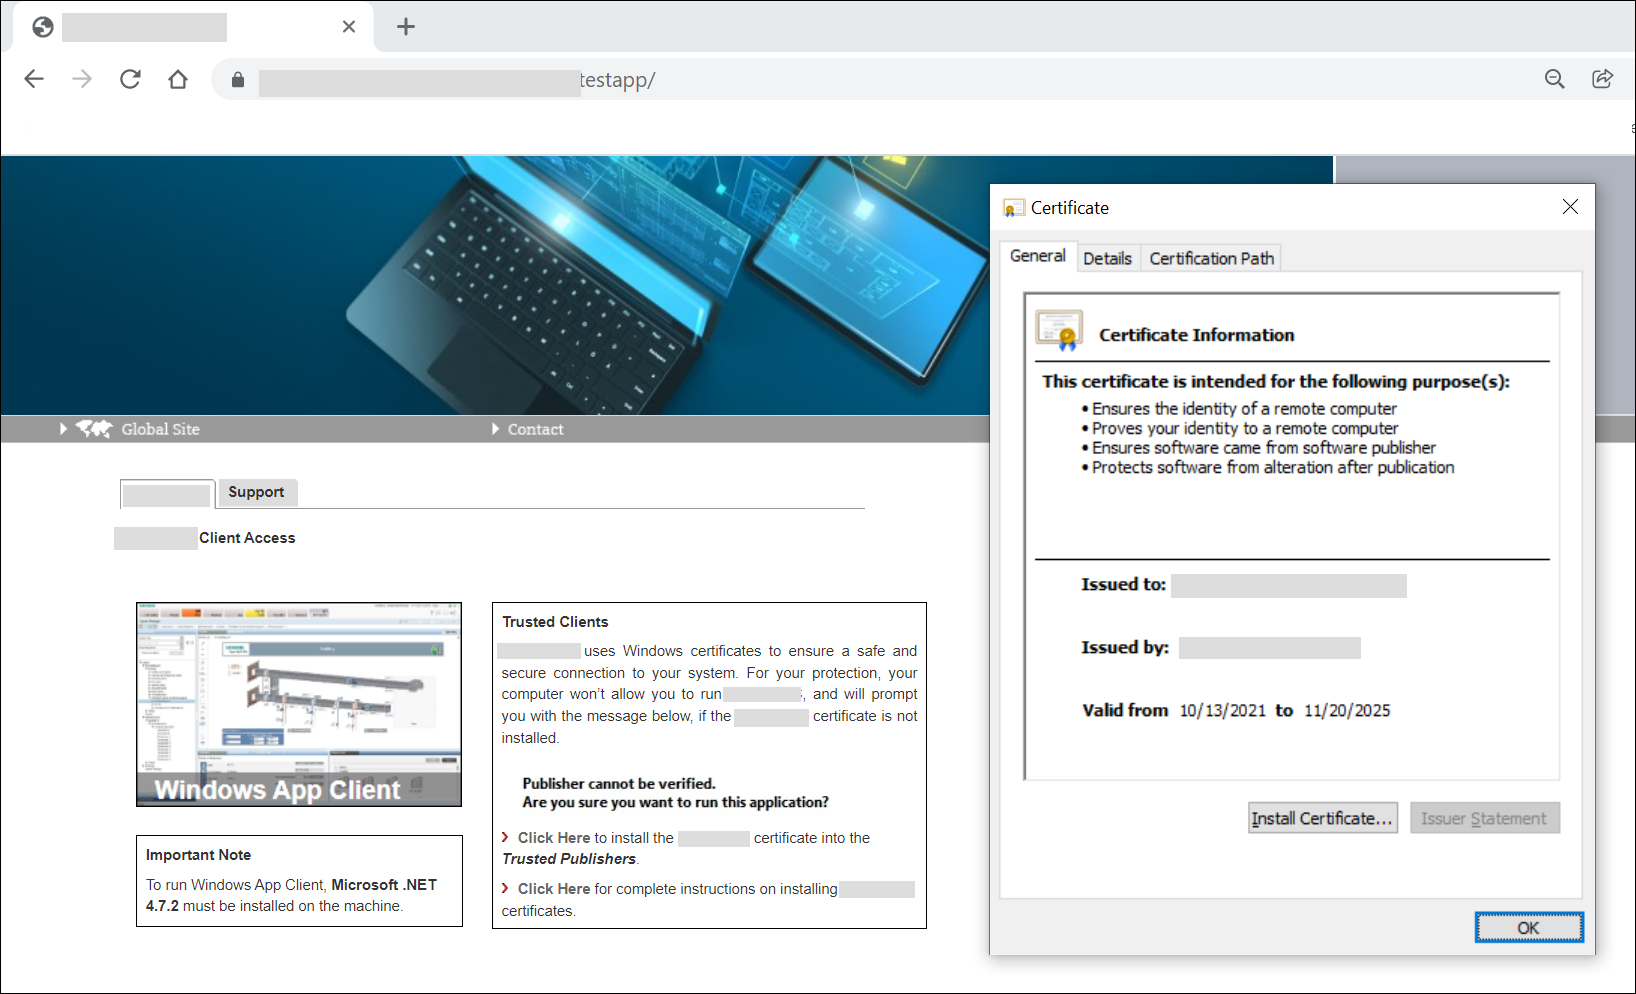The height and width of the screenshot is (994, 1636).
Task: Open the zoom magnifier icon in address bar
Action: 1554,79
